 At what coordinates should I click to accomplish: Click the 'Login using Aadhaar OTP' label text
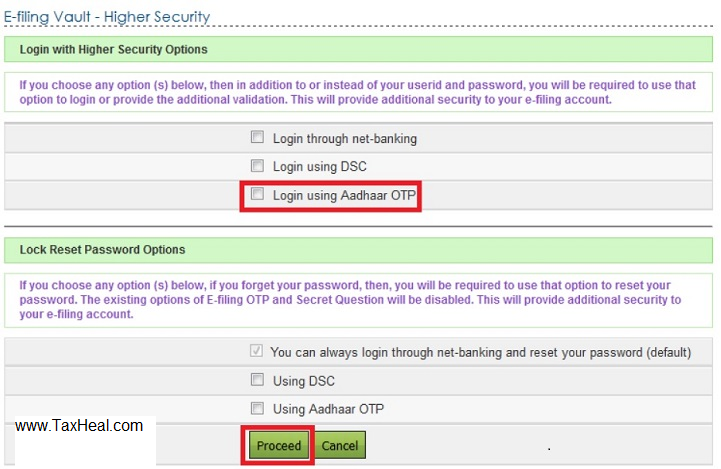click(343, 195)
